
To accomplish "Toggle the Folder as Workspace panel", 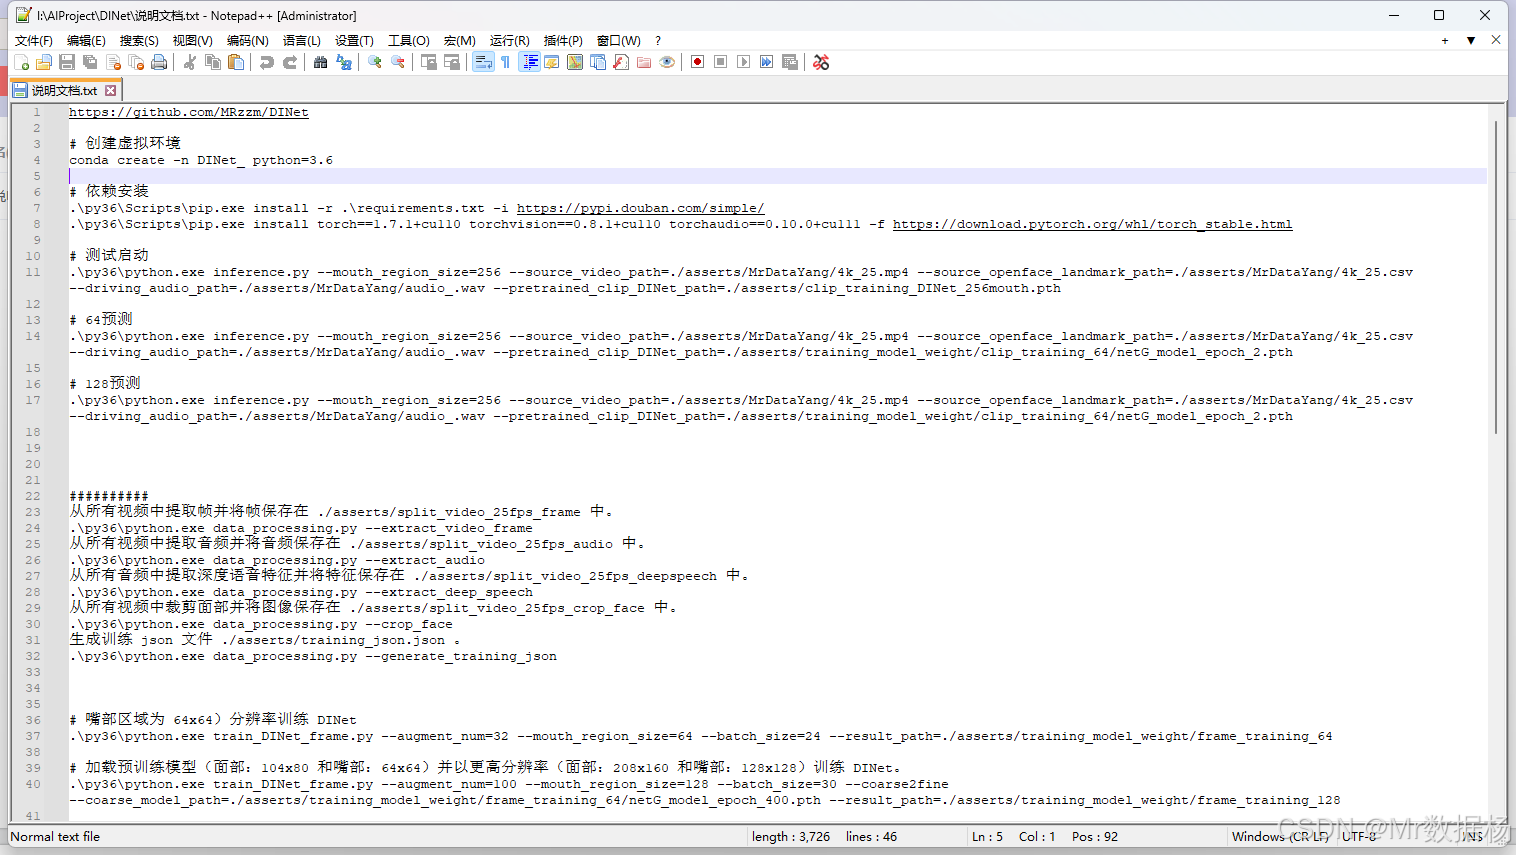I will tap(644, 62).
